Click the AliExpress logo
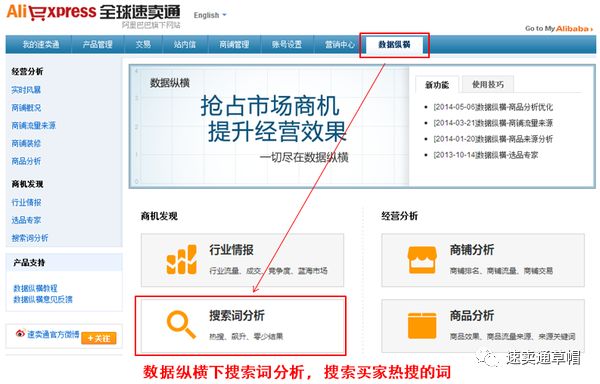Screen dimensions: 600x384 [93, 13]
